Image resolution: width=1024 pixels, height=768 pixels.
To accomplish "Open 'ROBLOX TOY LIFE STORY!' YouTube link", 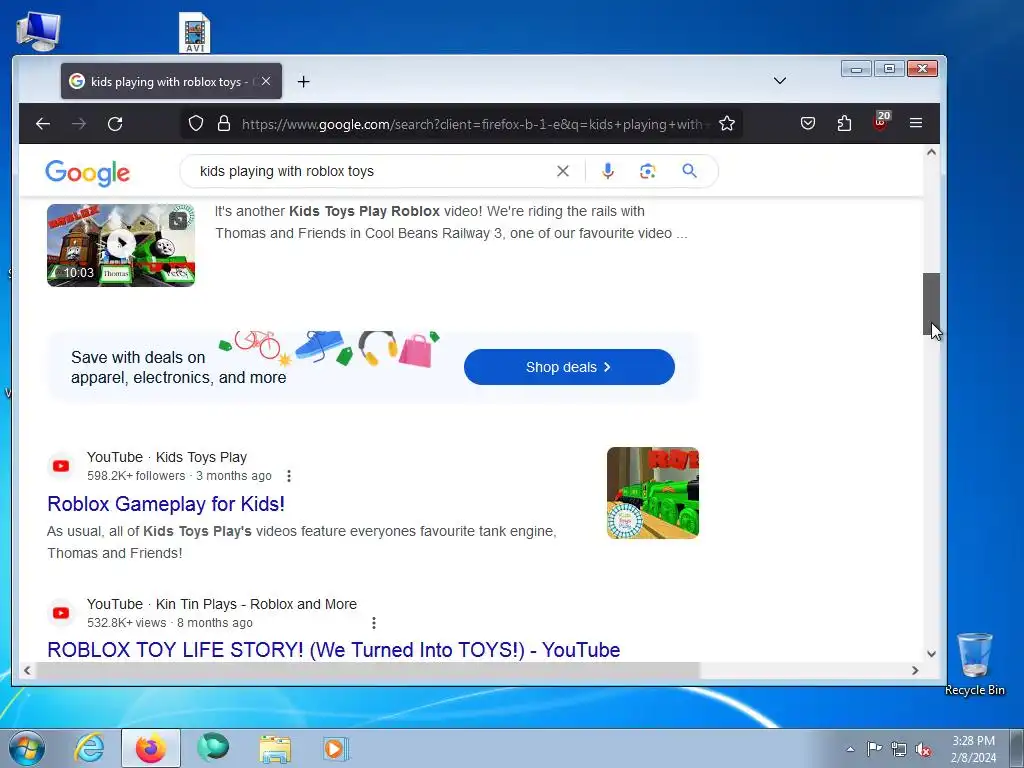I will (334, 650).
